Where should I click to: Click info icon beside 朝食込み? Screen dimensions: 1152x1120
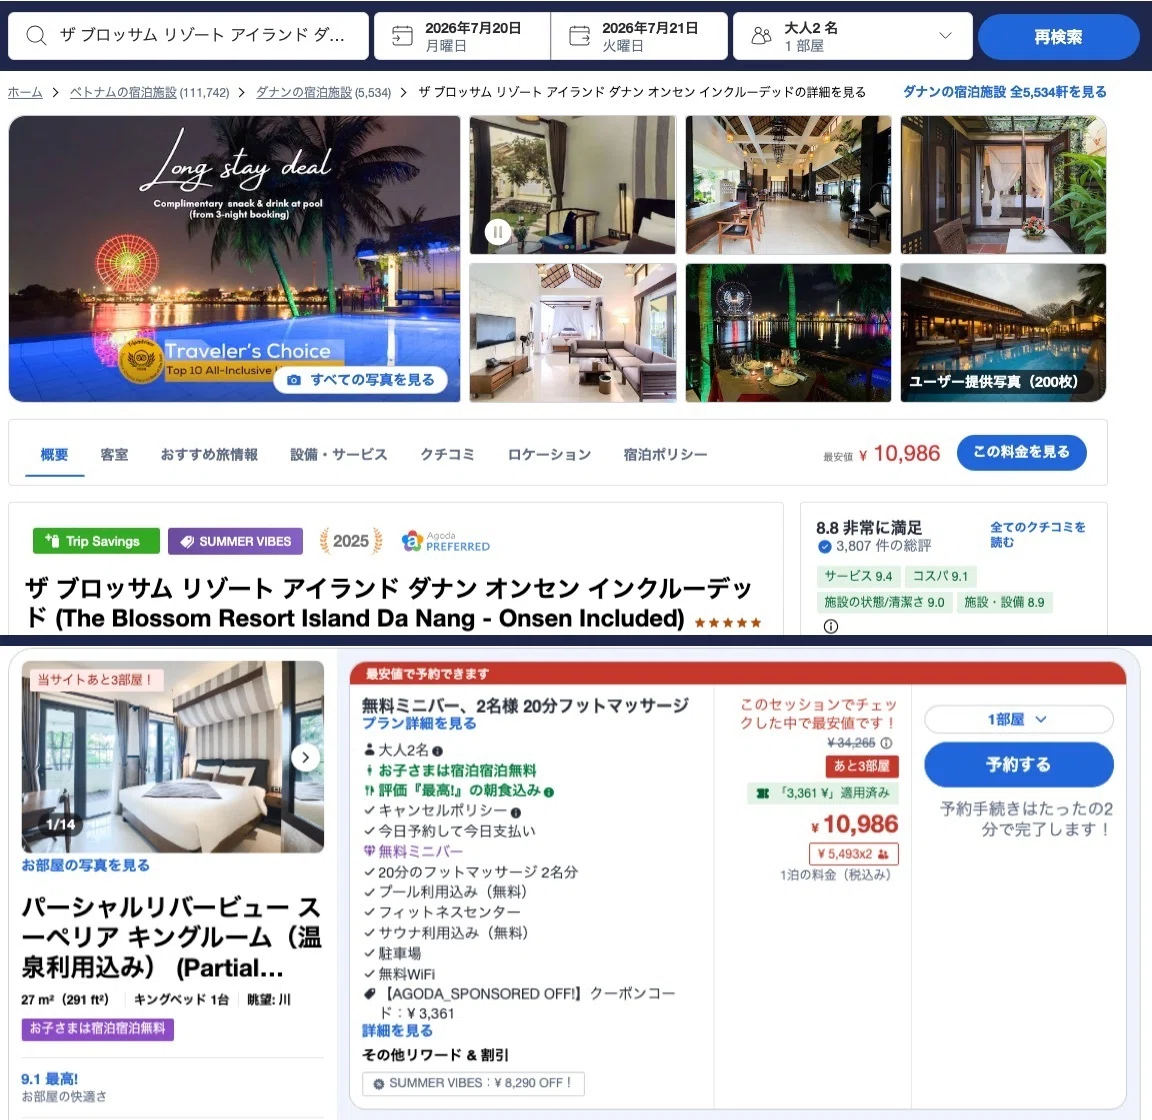(549, 792)
